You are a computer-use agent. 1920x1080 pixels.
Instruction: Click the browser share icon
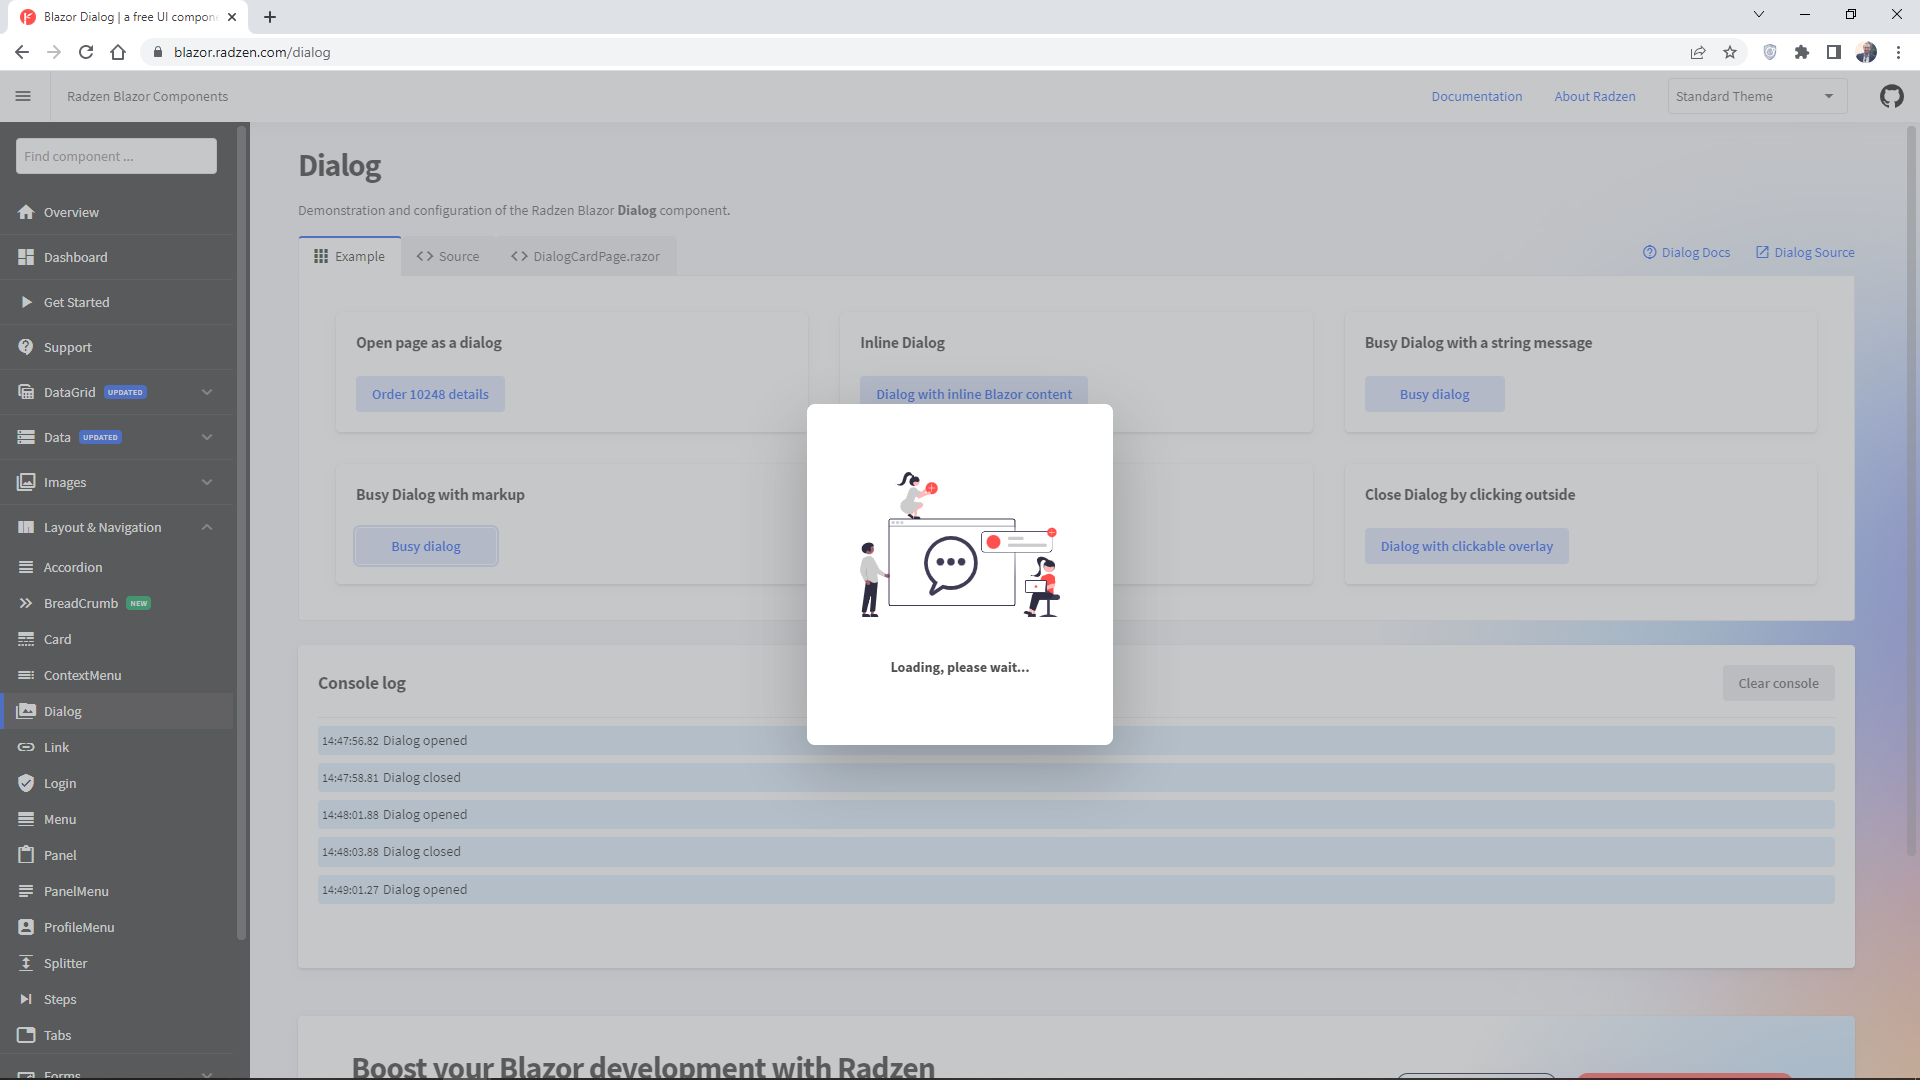pos(1698,52)
